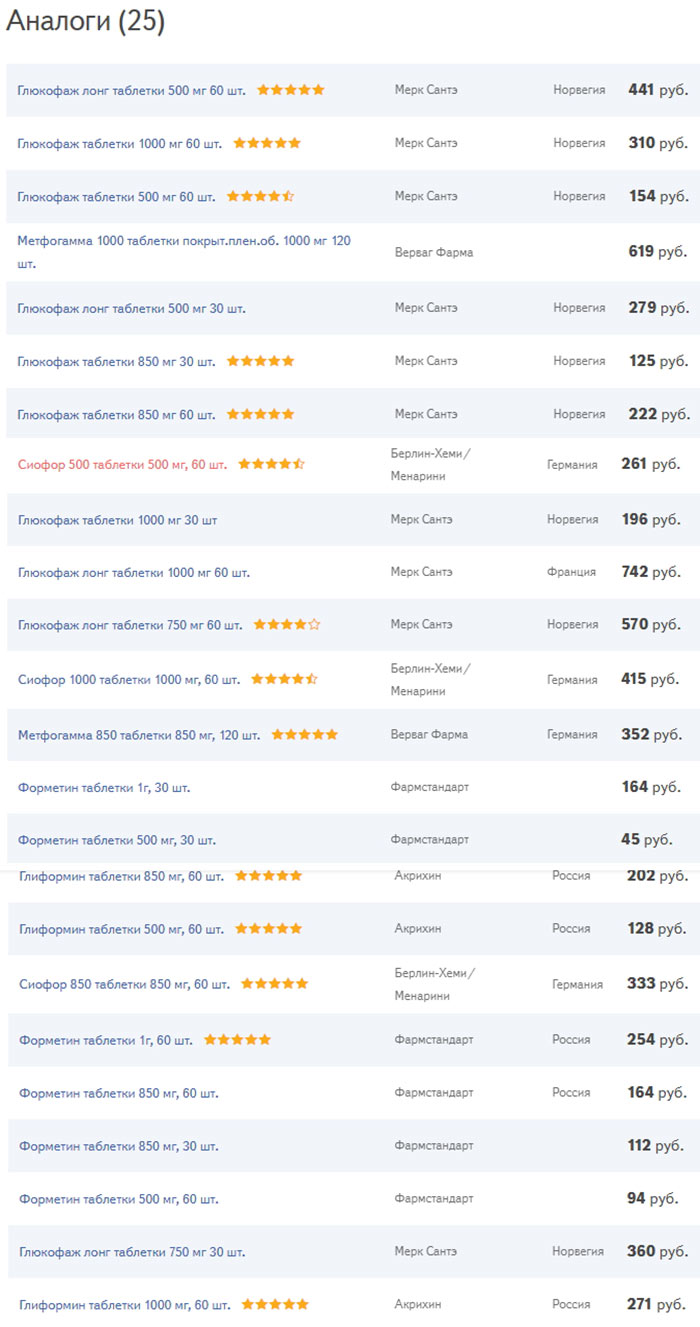Open Глюкофаж лонг 1000 мг 60 шт. link
This screenshot has height=1327, width=700.
(x=134, y=573)
